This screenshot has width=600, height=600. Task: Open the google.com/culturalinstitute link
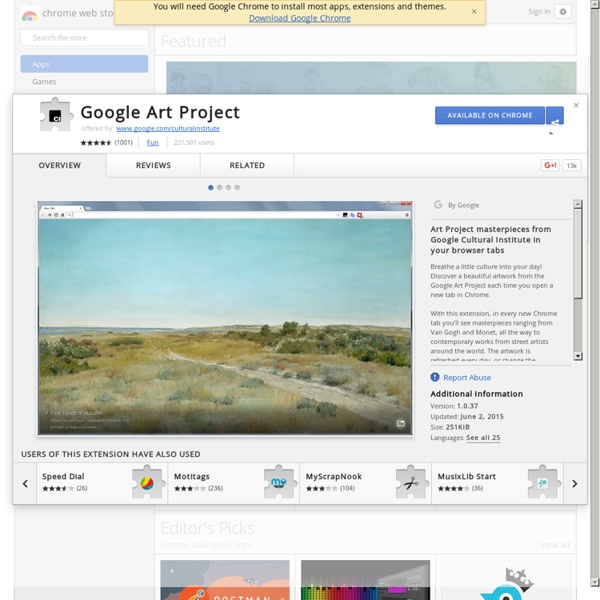(168, 129)
